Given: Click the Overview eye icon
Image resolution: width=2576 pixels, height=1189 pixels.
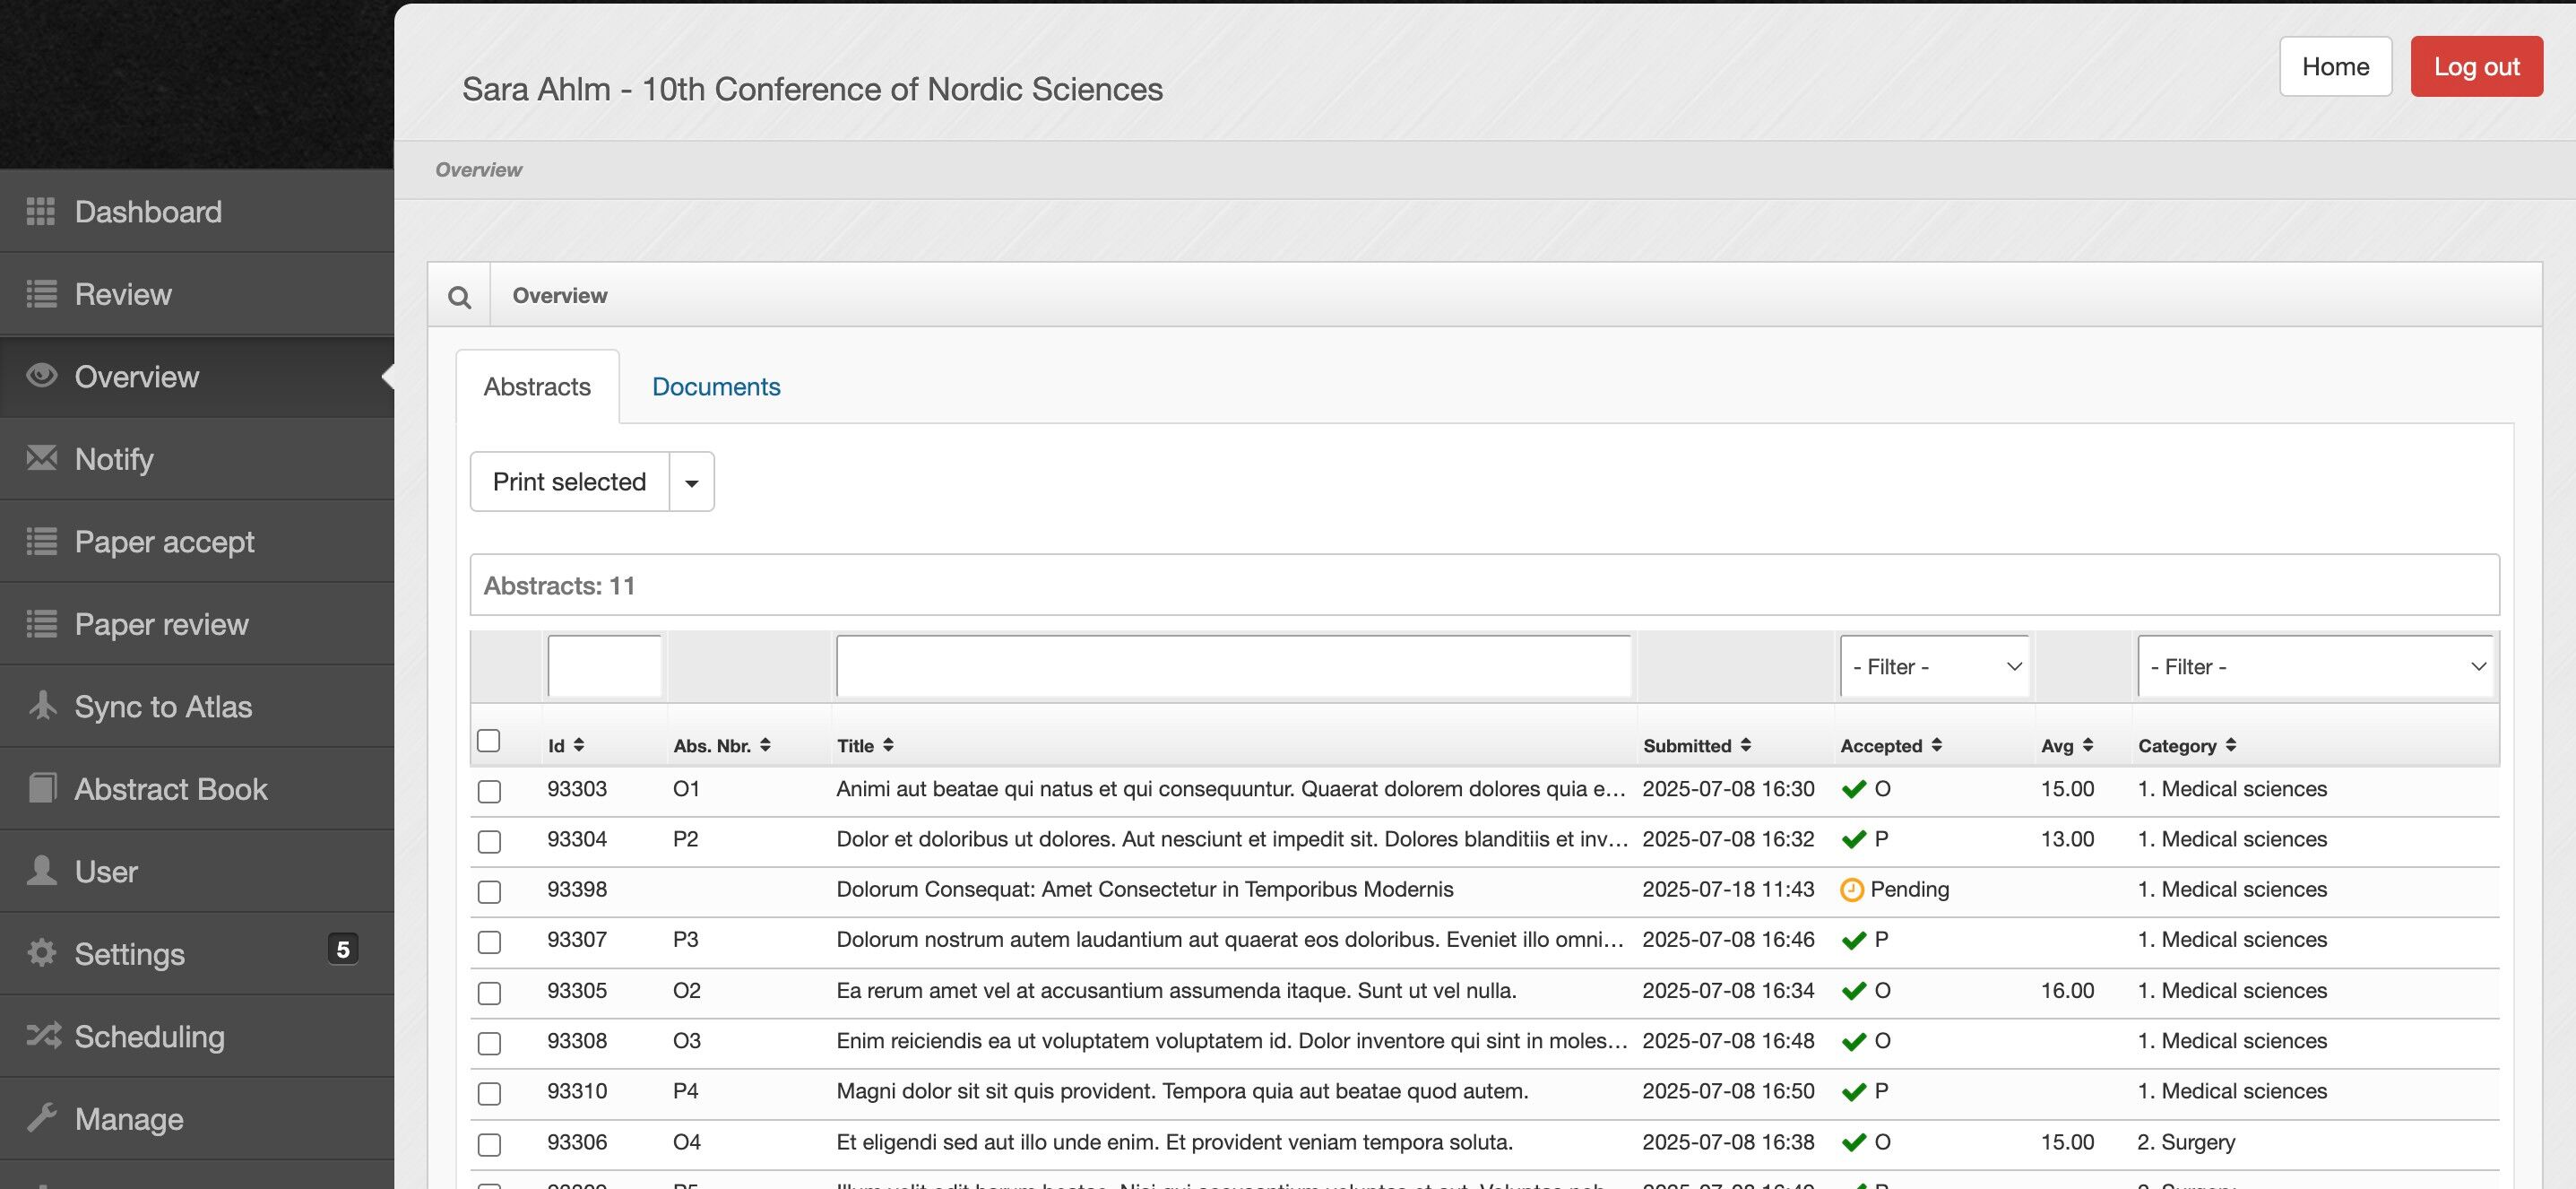Looking at the screenshot, I should point(41,376).
